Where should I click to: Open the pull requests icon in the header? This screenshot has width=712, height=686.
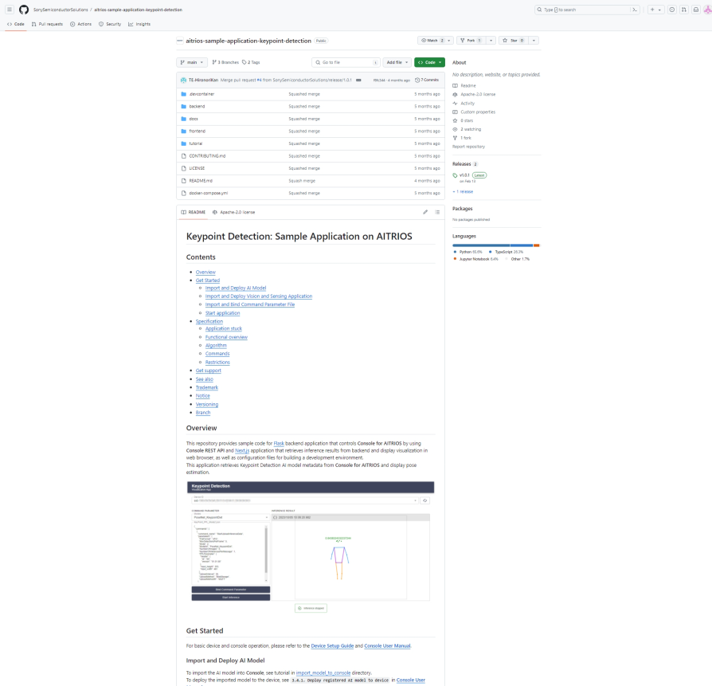(684, 10)
